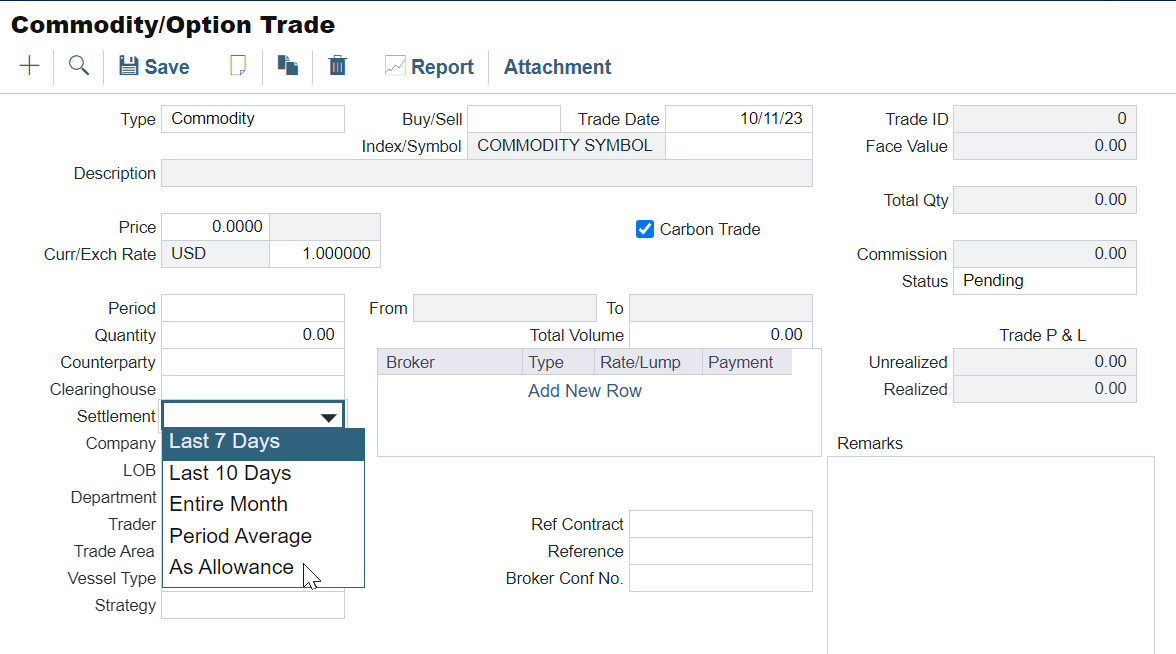Click the Type field showing Commodity
This screenshot has width=1176, height=654.
click(x=252, y=119)
